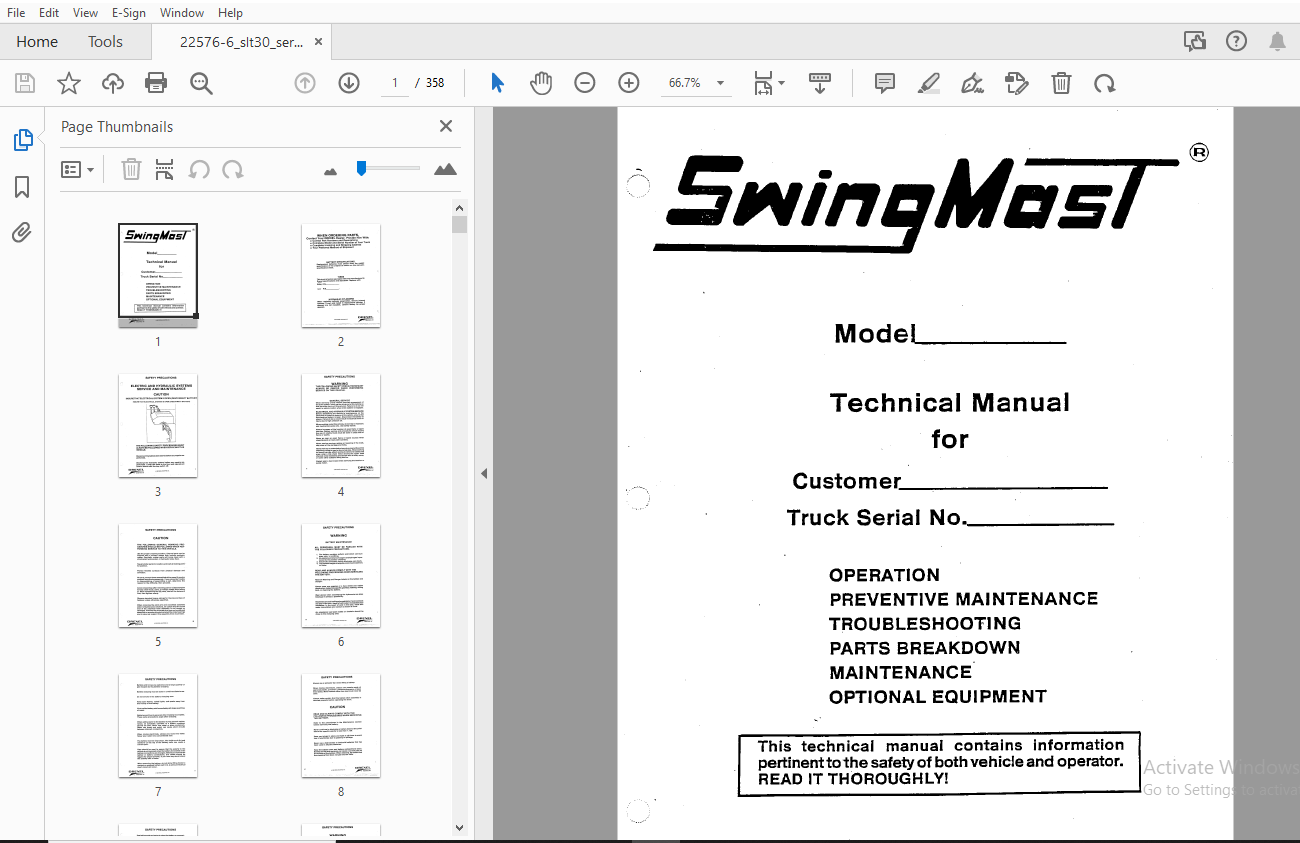Upload document to cloud icon

113,83
